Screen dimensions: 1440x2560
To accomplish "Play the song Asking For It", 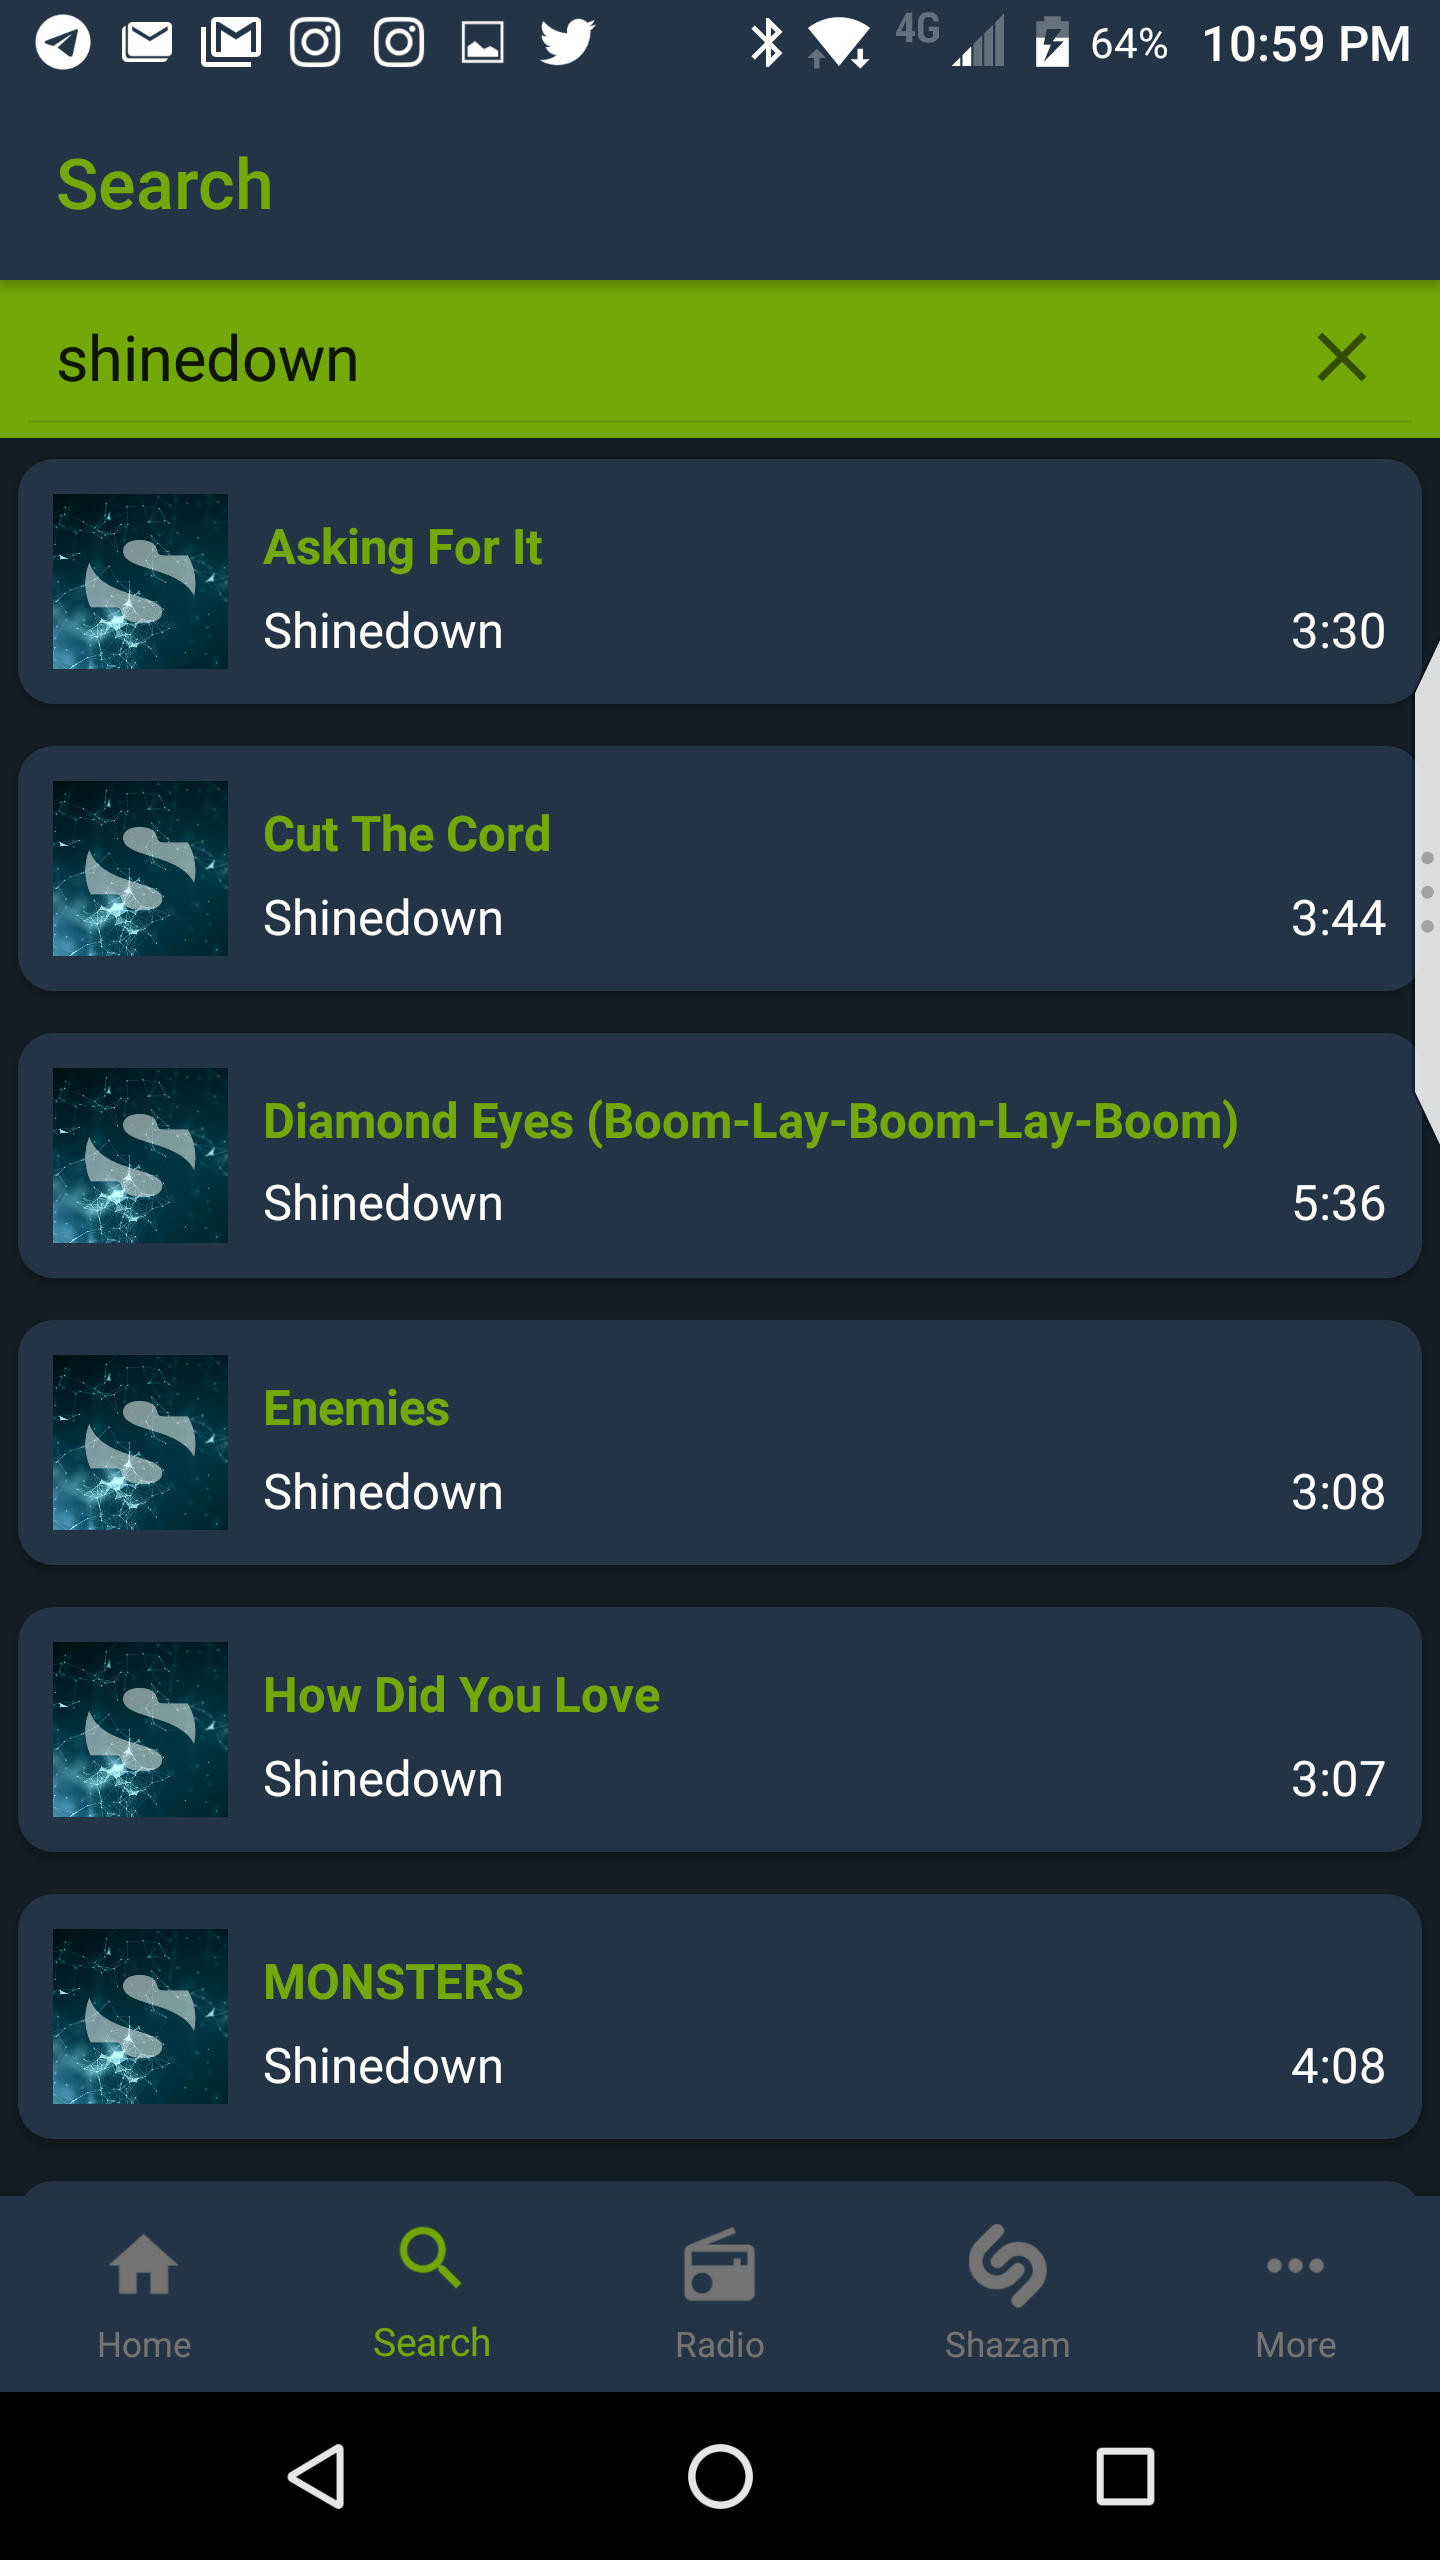I will (x=720, y=582).
